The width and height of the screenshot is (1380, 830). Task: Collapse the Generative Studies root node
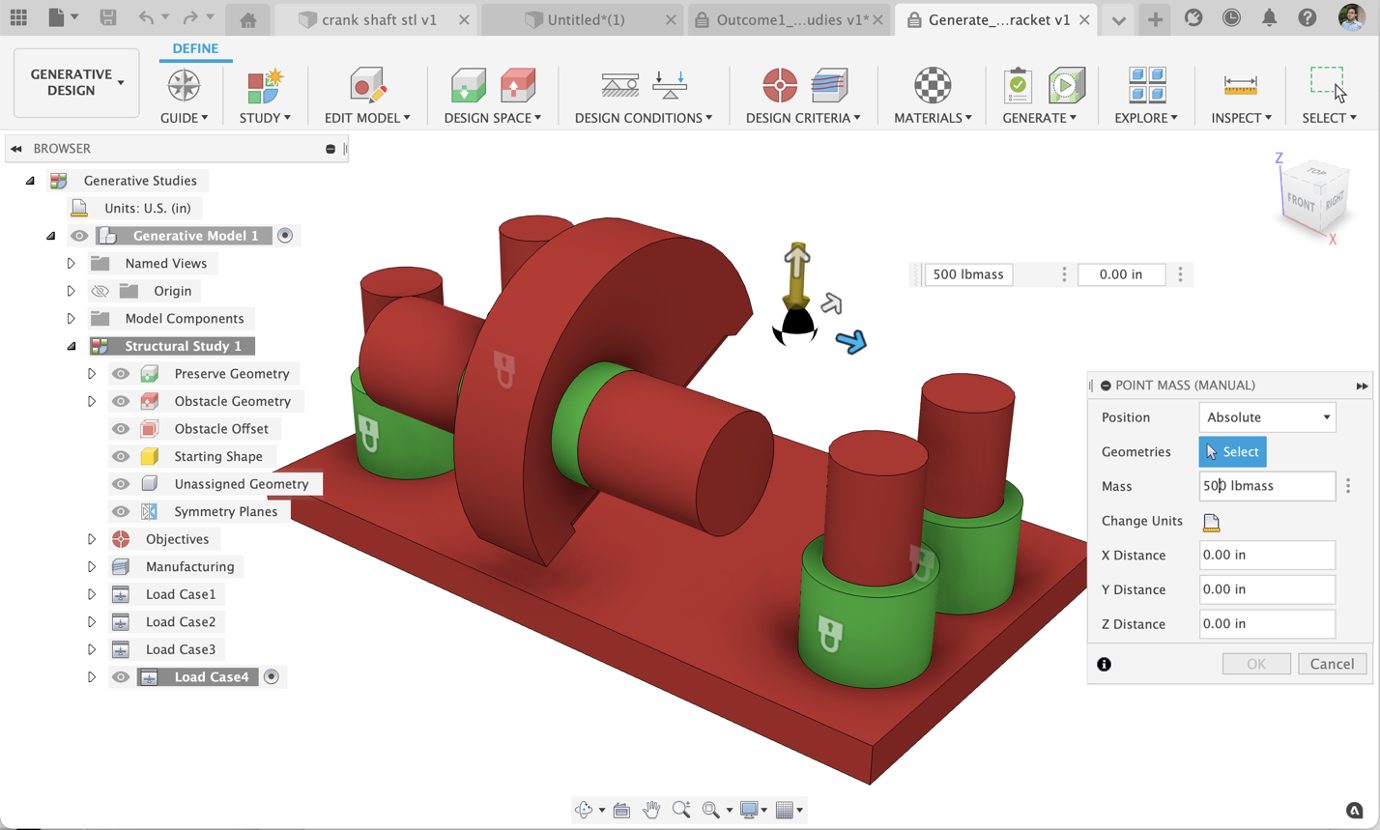[x=30, y=181]
